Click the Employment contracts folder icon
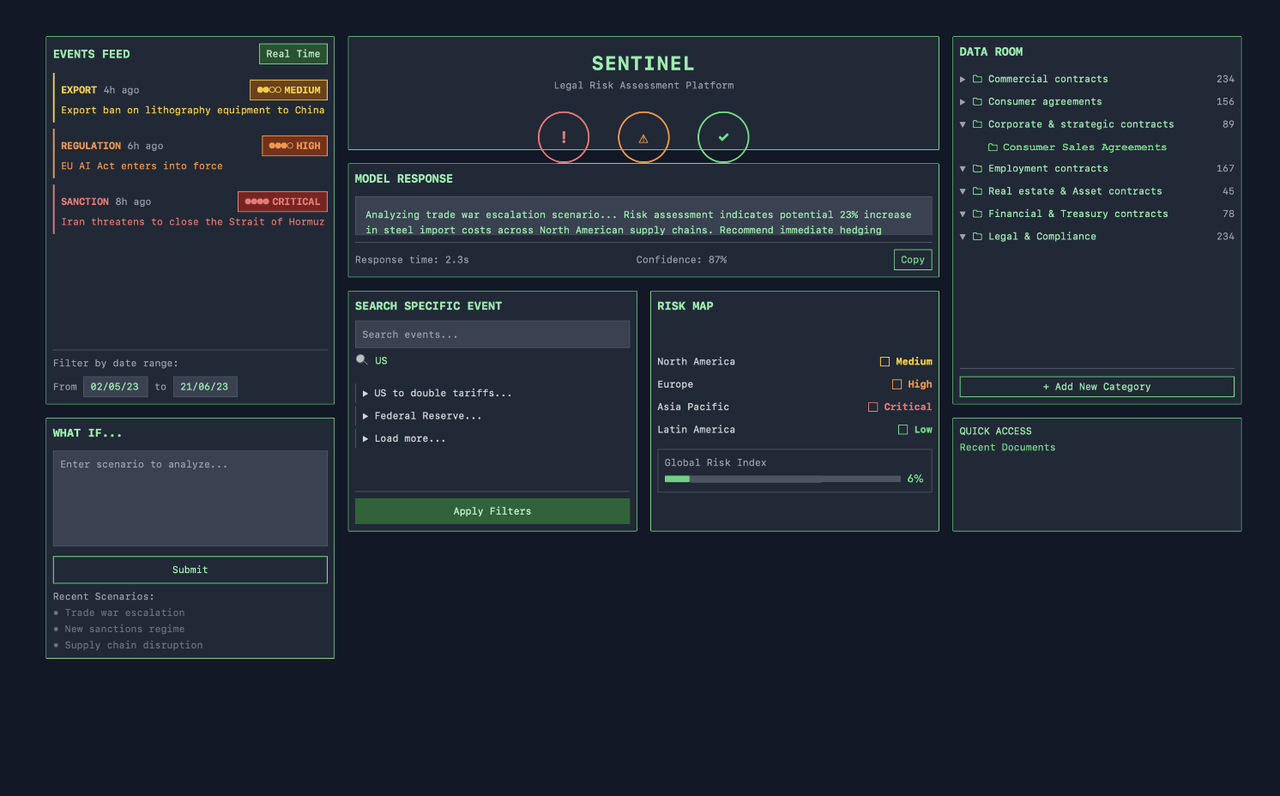 click(977, 169)
